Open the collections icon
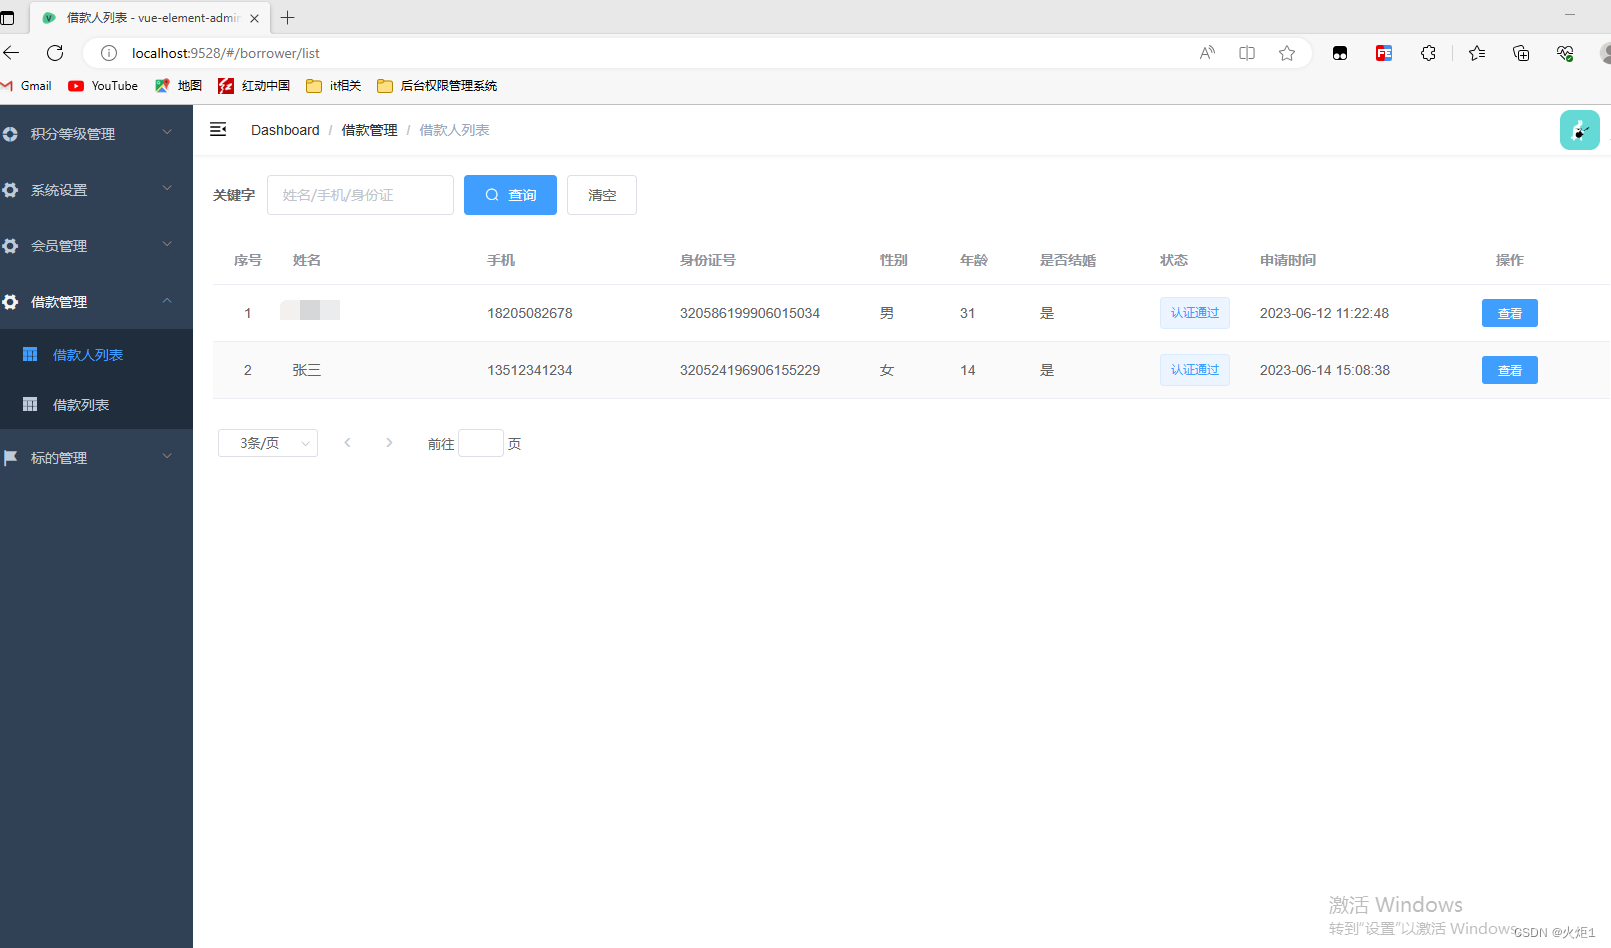The height and width of the screenshot is (948, 1611). (1521, 53)
